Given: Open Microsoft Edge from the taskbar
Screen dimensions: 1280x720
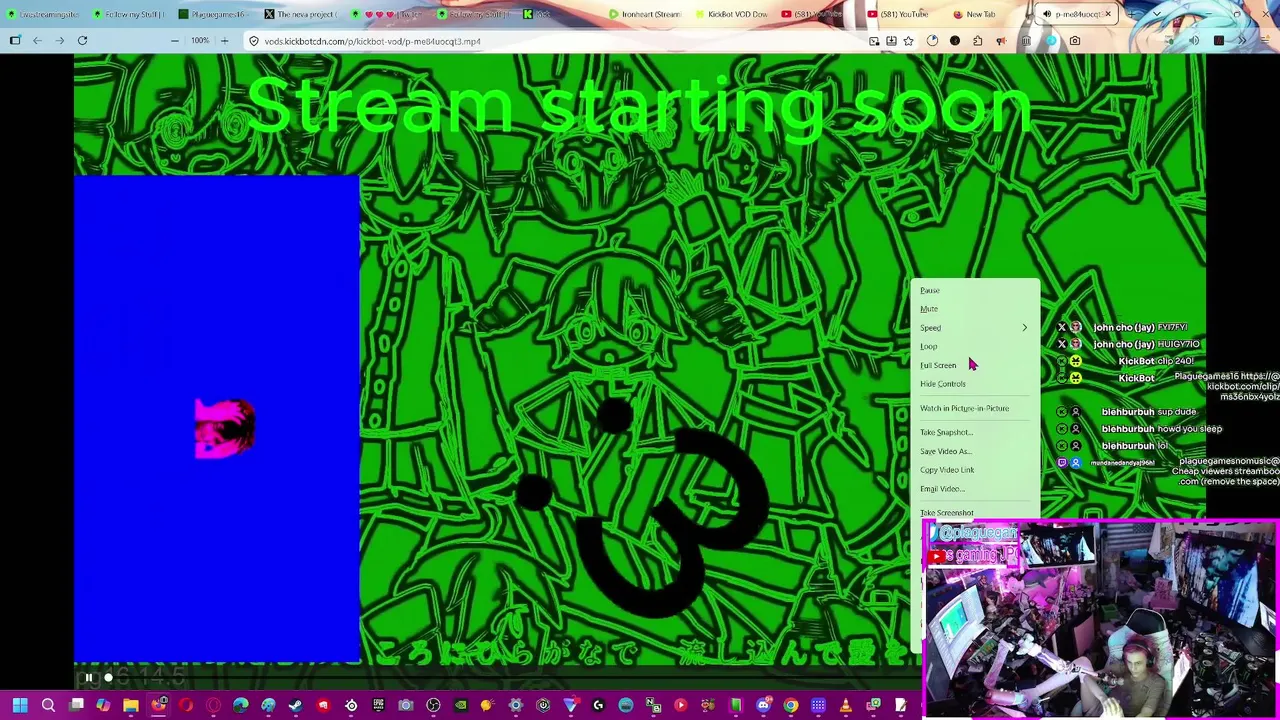Looking at the screenshot, I should coord(240,705).
